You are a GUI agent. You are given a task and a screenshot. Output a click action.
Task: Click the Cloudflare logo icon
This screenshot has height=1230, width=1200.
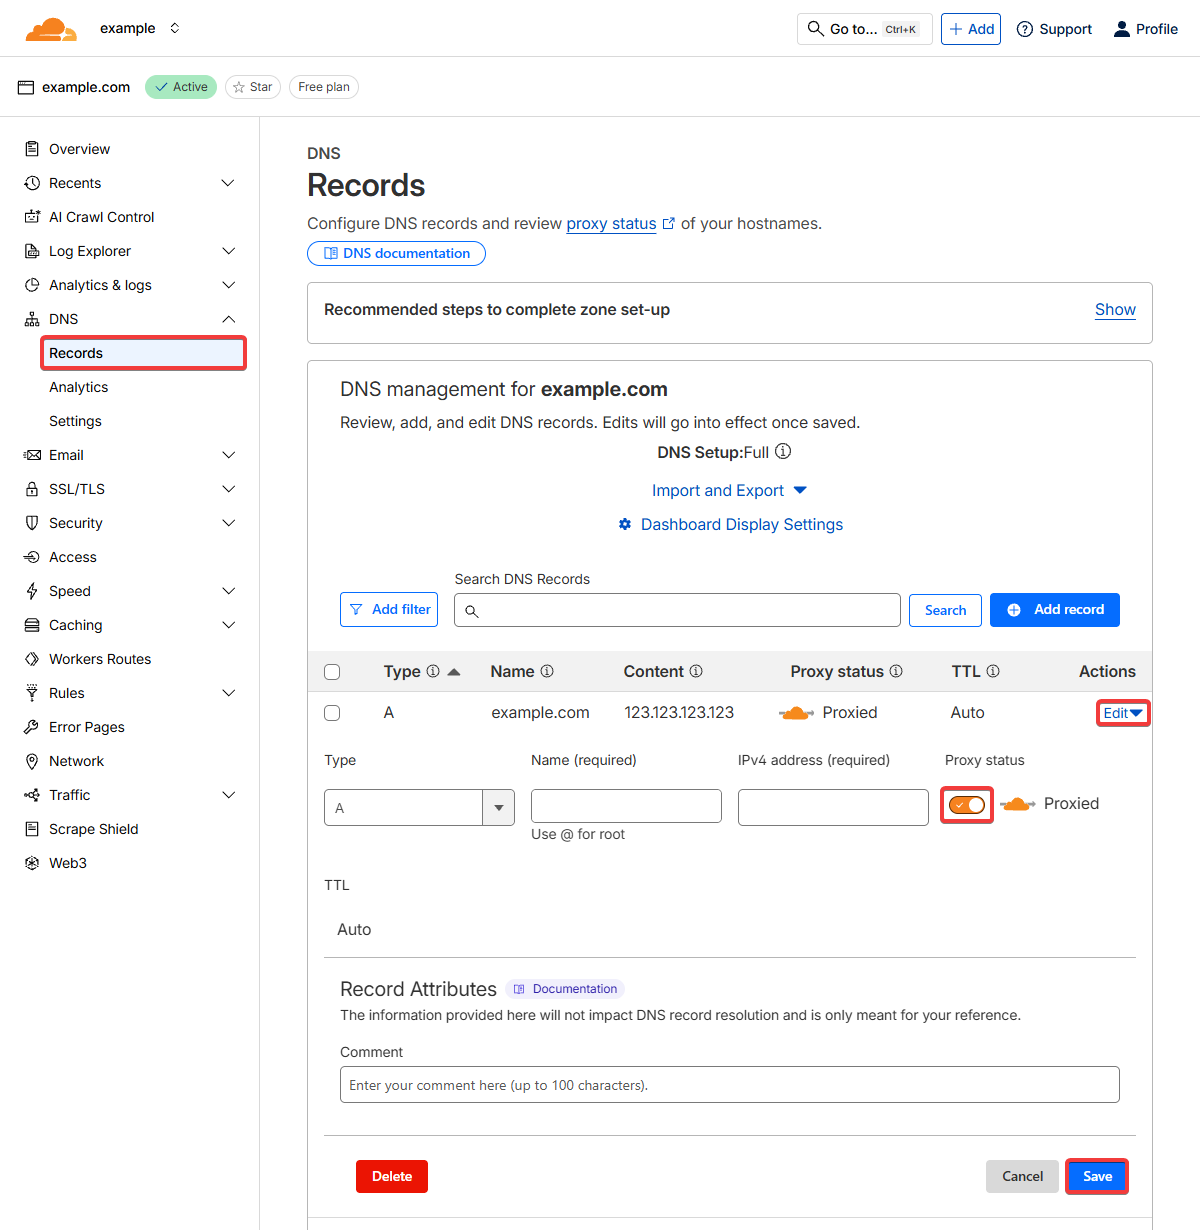pos(51,29)
